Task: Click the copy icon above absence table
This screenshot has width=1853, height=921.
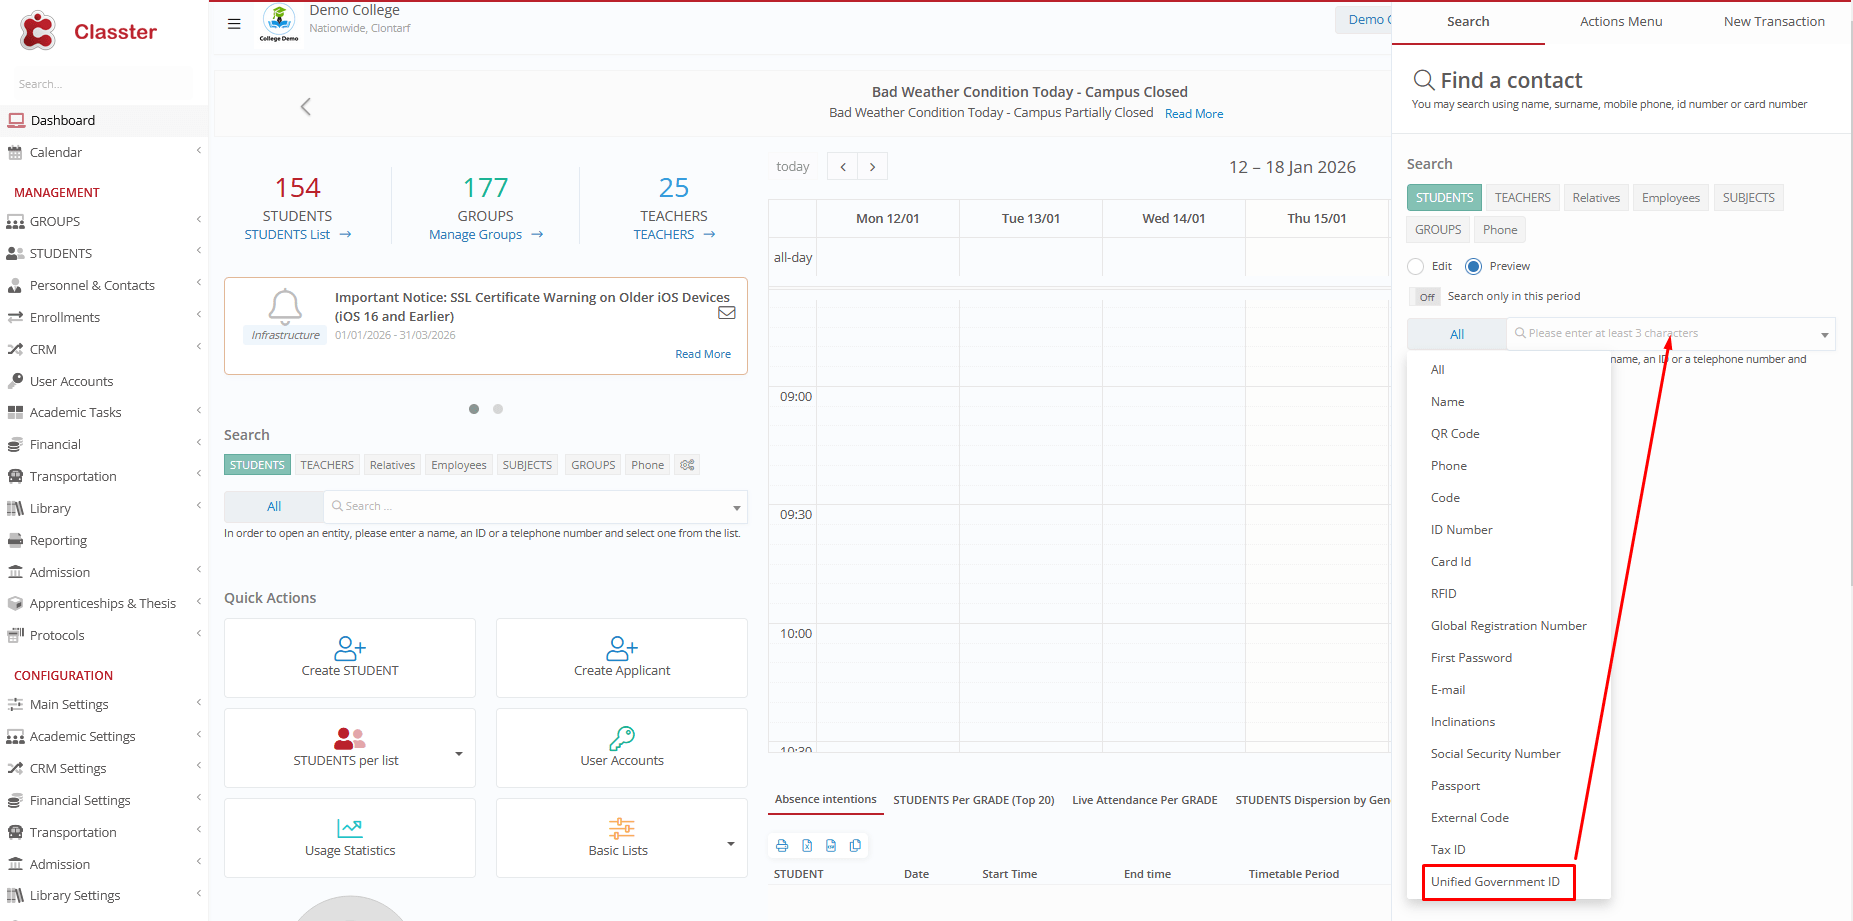Action: tap(855, 846)
